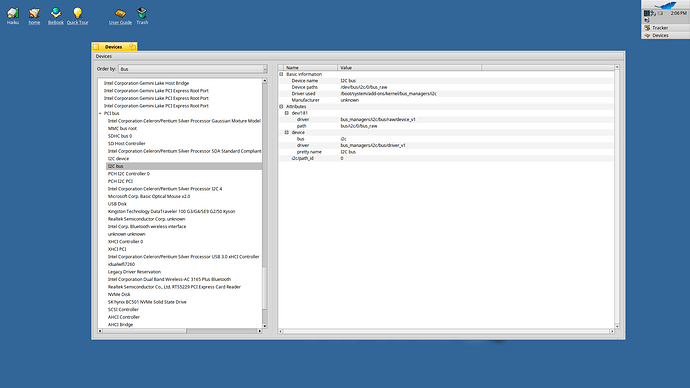Click the i2c/path_id row
690x388 pixels.
(x=446, y=158)
